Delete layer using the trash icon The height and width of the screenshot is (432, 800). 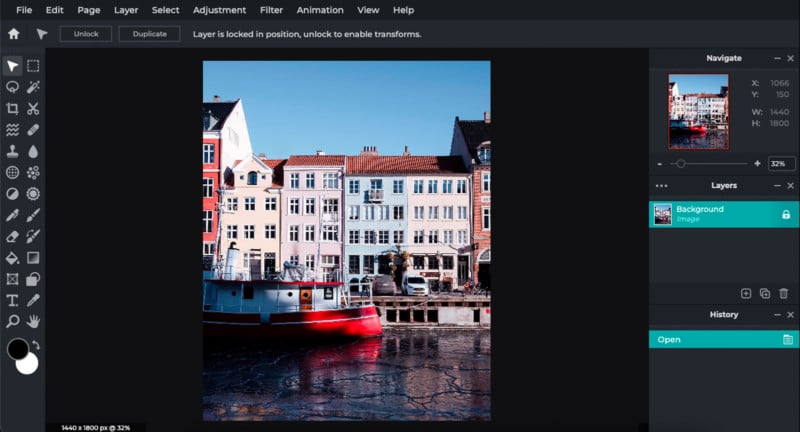pyautogui.click(x=783, y=293)
